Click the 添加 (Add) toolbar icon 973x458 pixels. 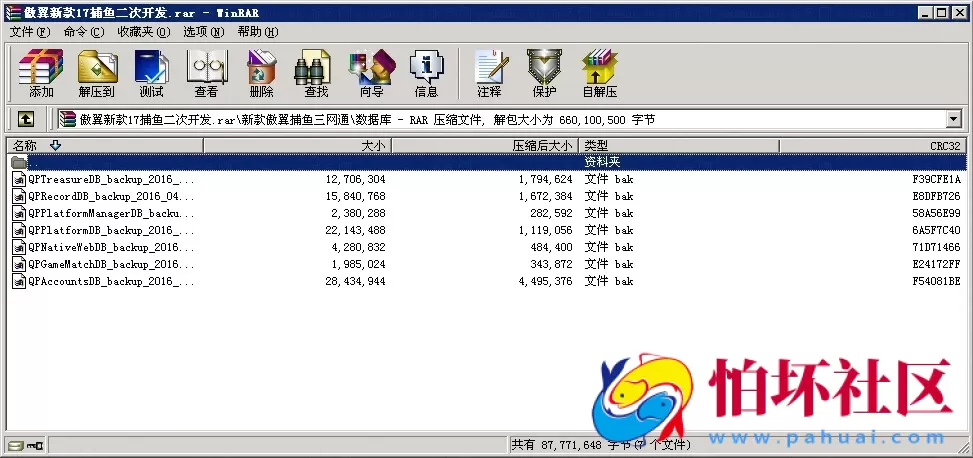(x=41, y=74)
